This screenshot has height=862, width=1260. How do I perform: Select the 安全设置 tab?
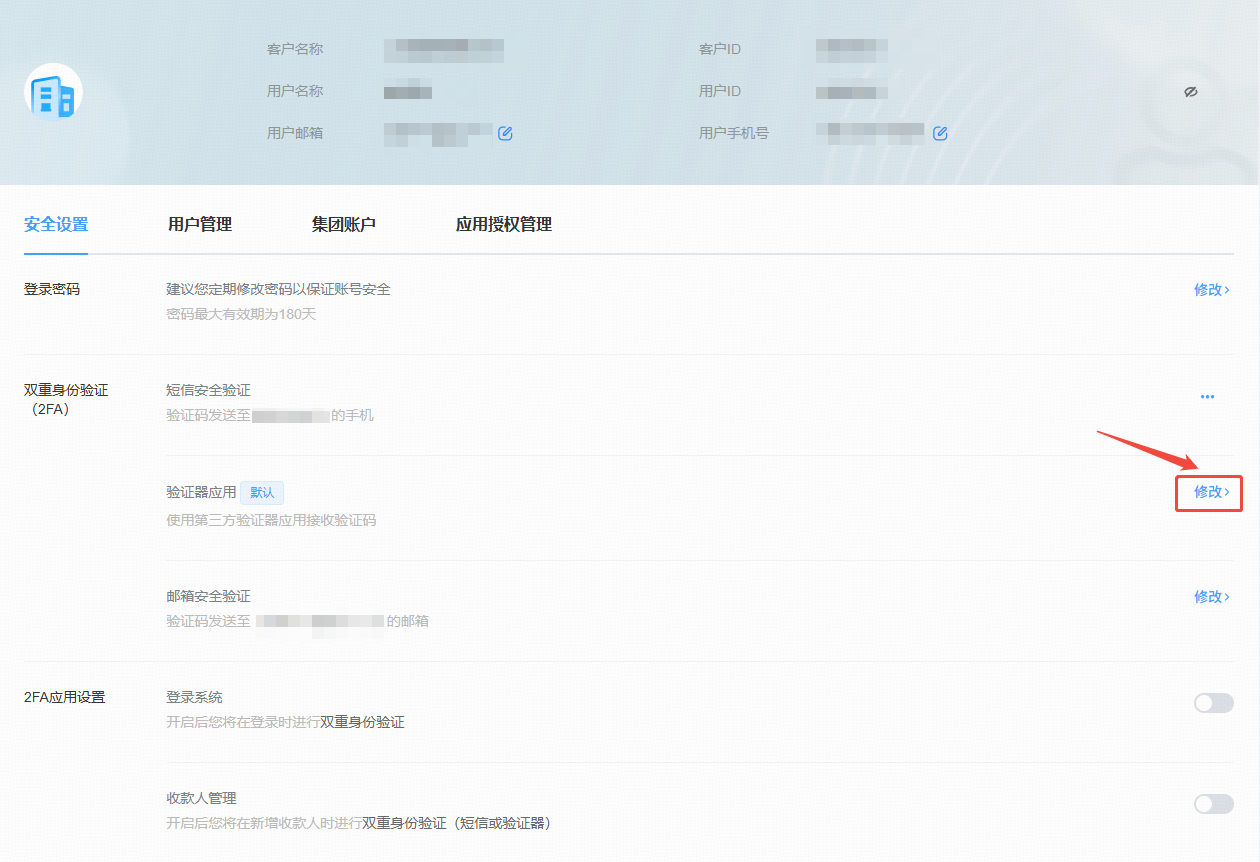(56, 225)
